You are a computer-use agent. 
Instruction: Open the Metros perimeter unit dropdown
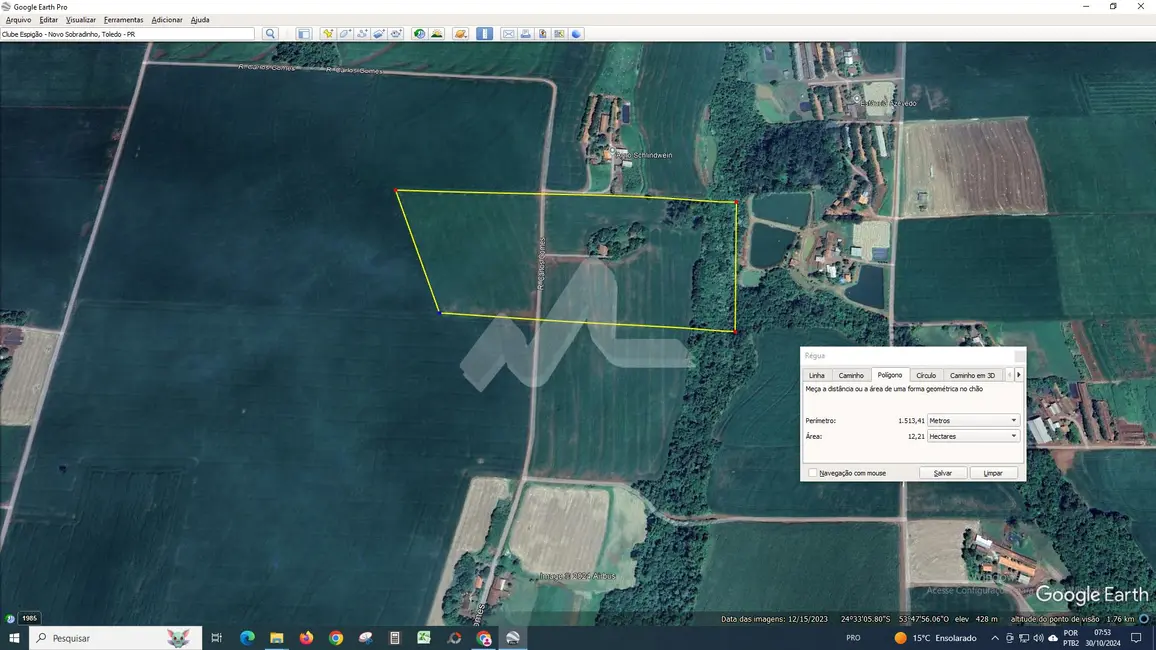click(x=973, y=421)
